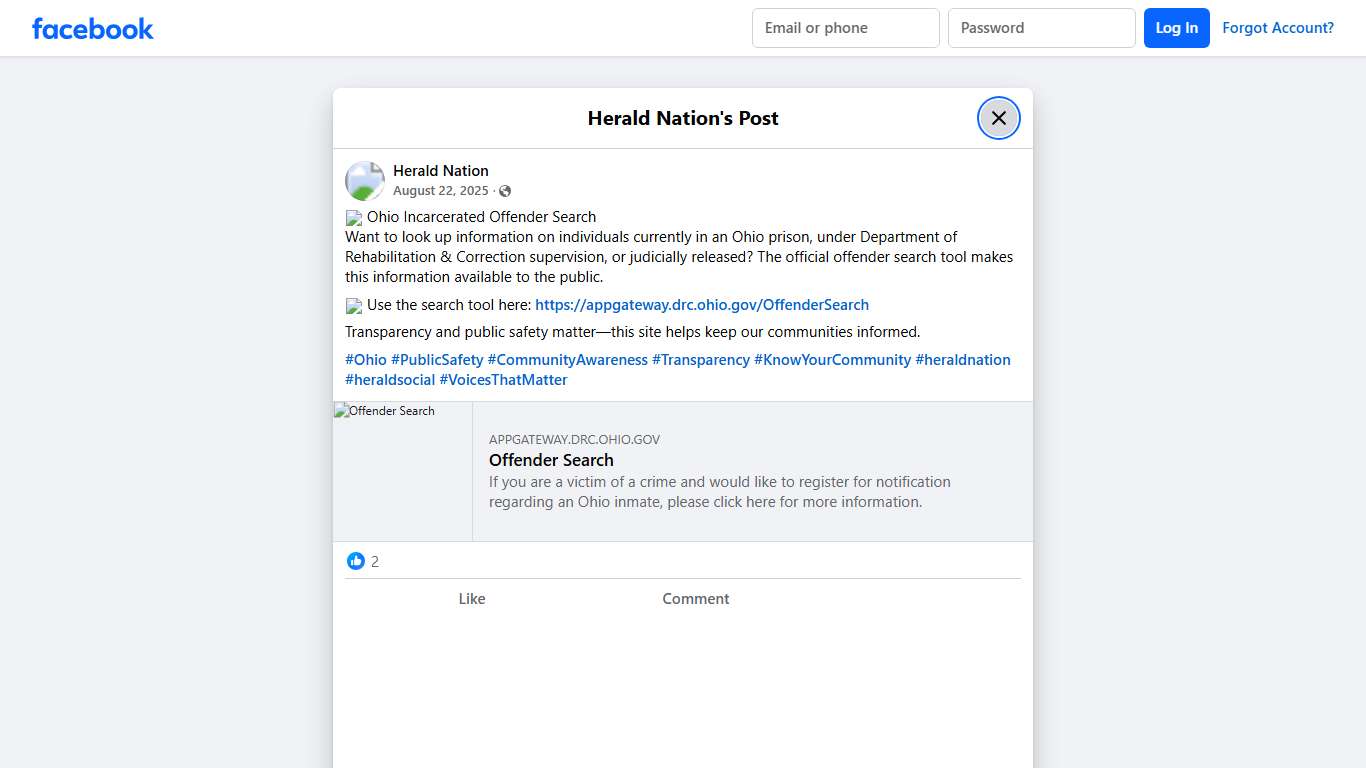This screenshot has height=768, width=1366.
Task: Click the Facebook logo
Action: point(92,28)
